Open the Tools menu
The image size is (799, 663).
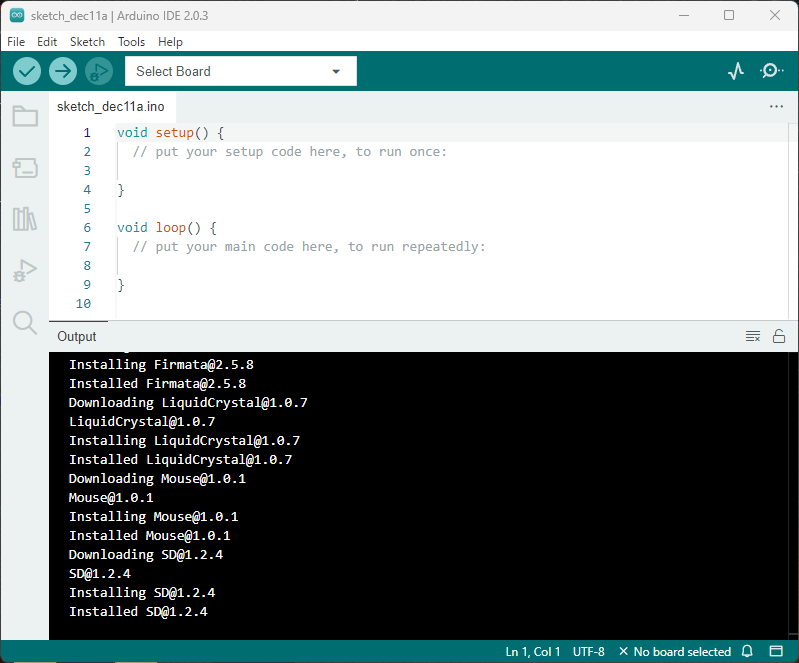131,42
